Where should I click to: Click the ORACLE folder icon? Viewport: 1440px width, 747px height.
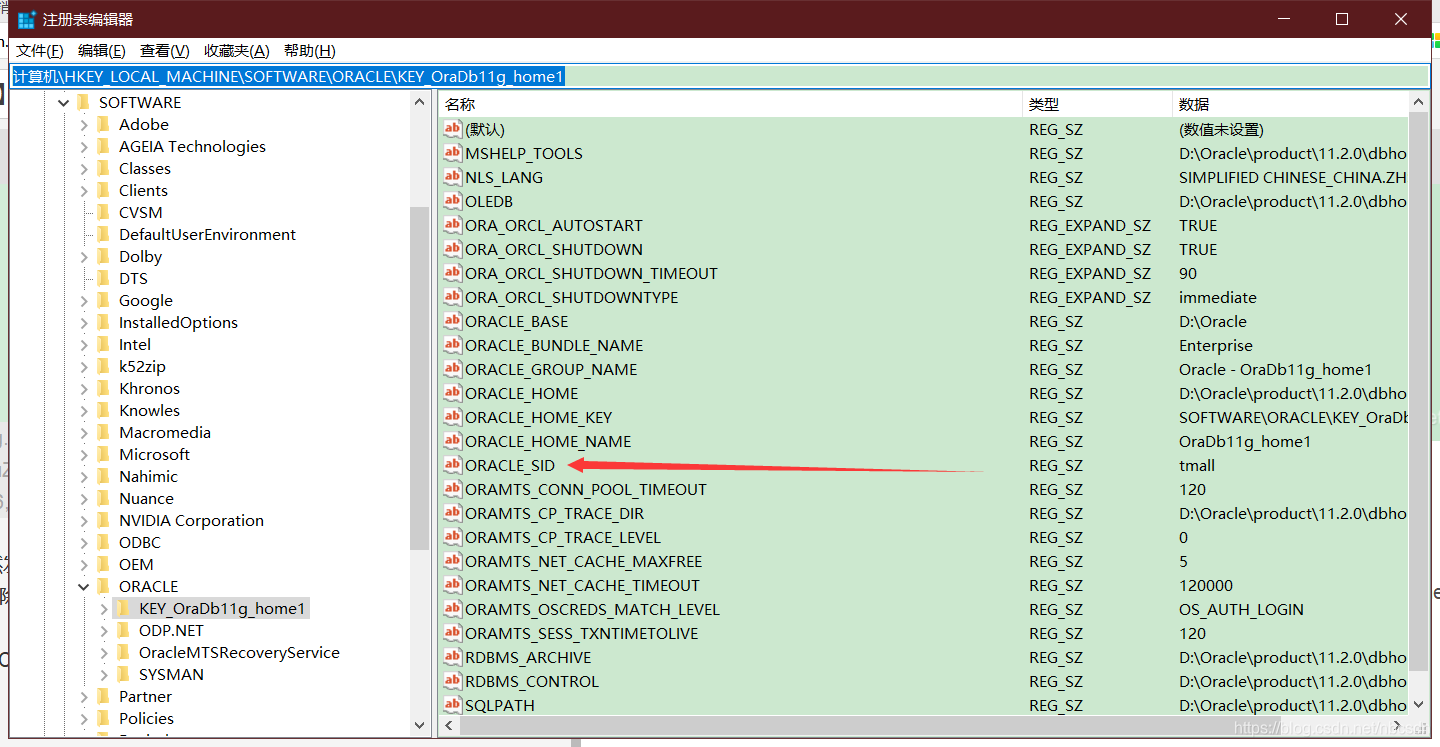[103, 586]
